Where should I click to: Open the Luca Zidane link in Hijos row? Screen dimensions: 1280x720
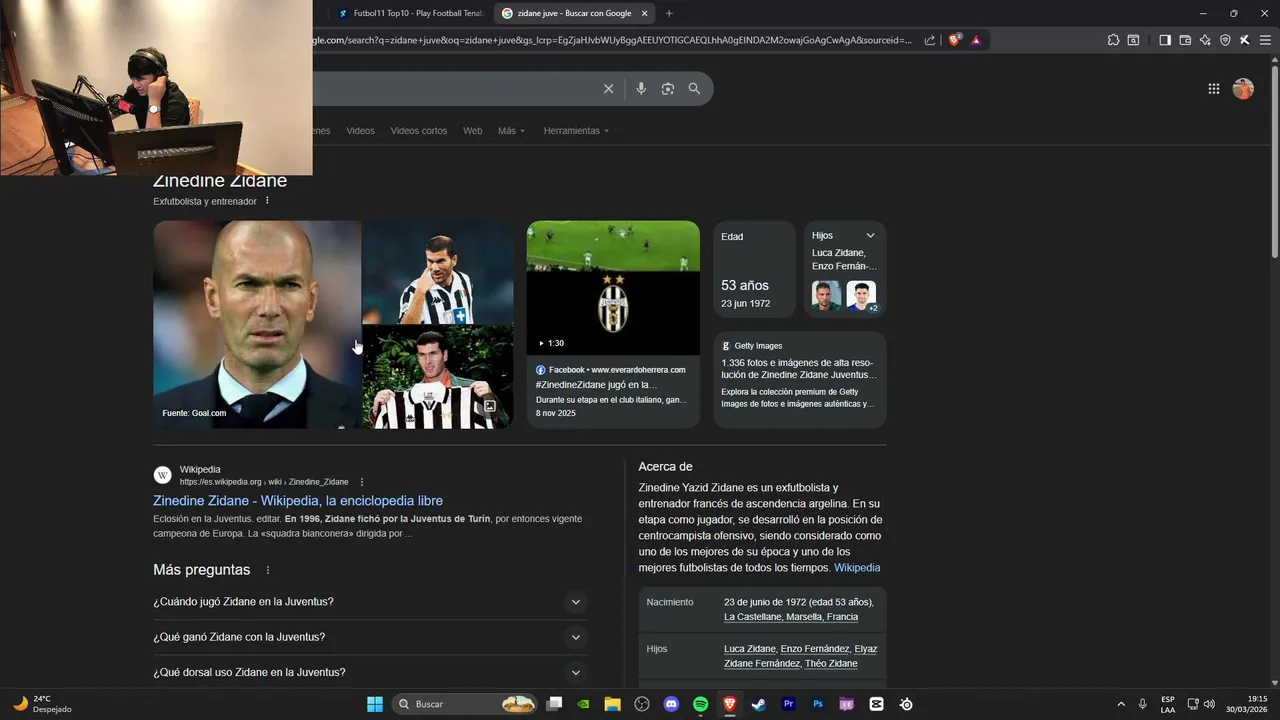coord(750,649)
